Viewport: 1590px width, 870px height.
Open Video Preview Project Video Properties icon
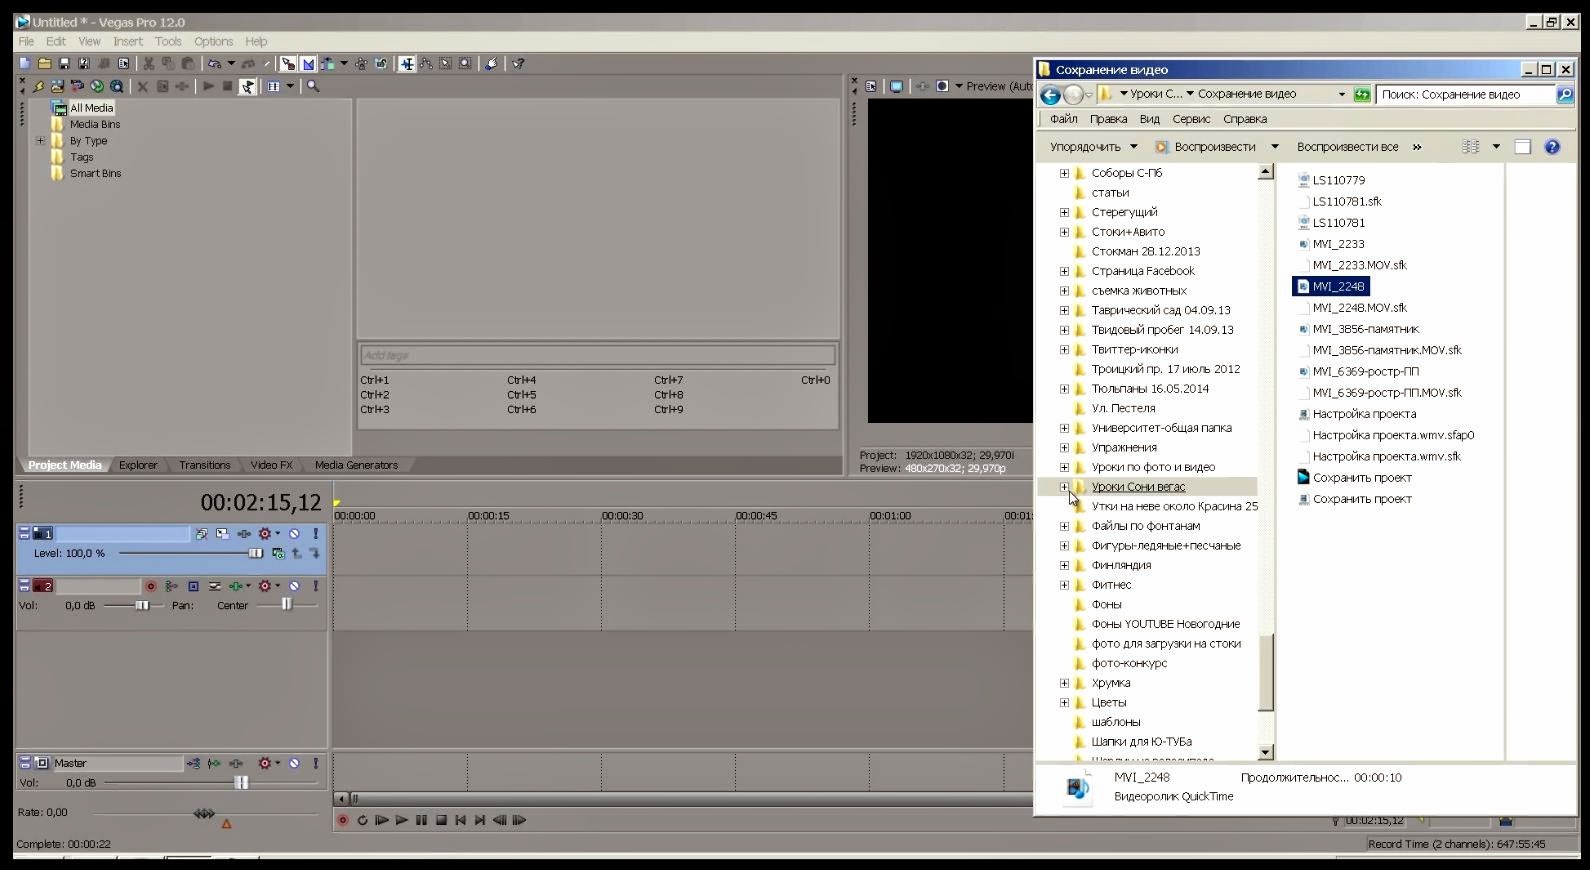[x=871, y=86]
